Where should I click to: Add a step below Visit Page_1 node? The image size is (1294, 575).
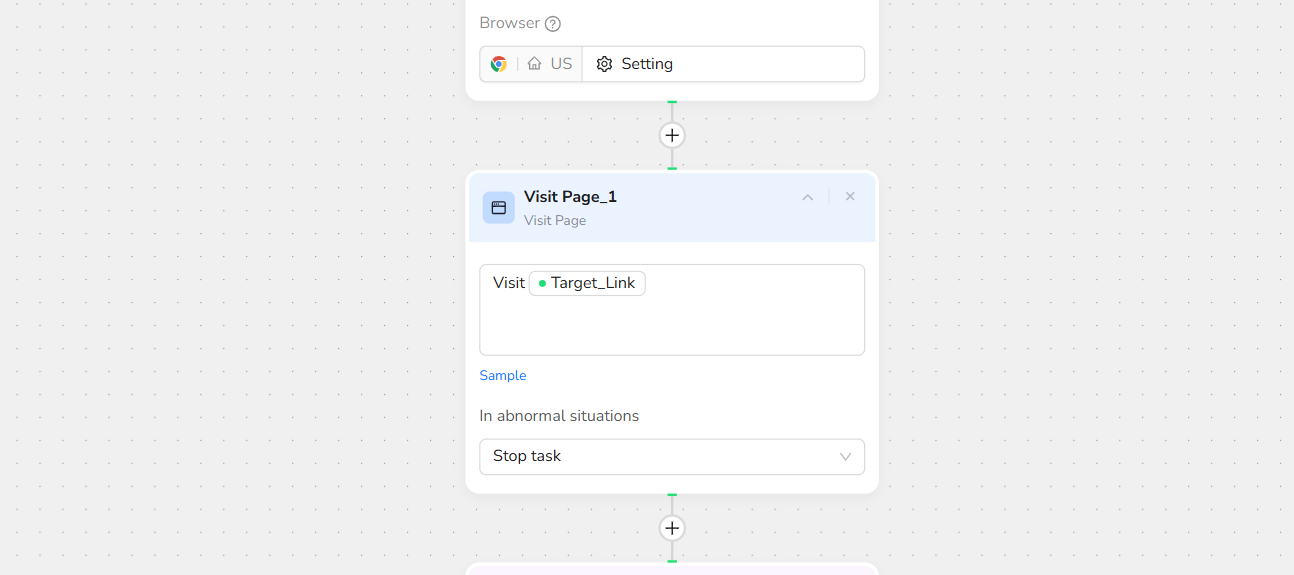(x=672, y=528)
